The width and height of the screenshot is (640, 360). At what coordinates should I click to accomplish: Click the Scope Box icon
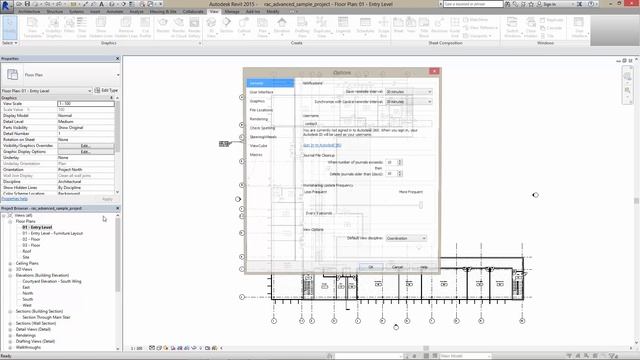click(384, 27)
